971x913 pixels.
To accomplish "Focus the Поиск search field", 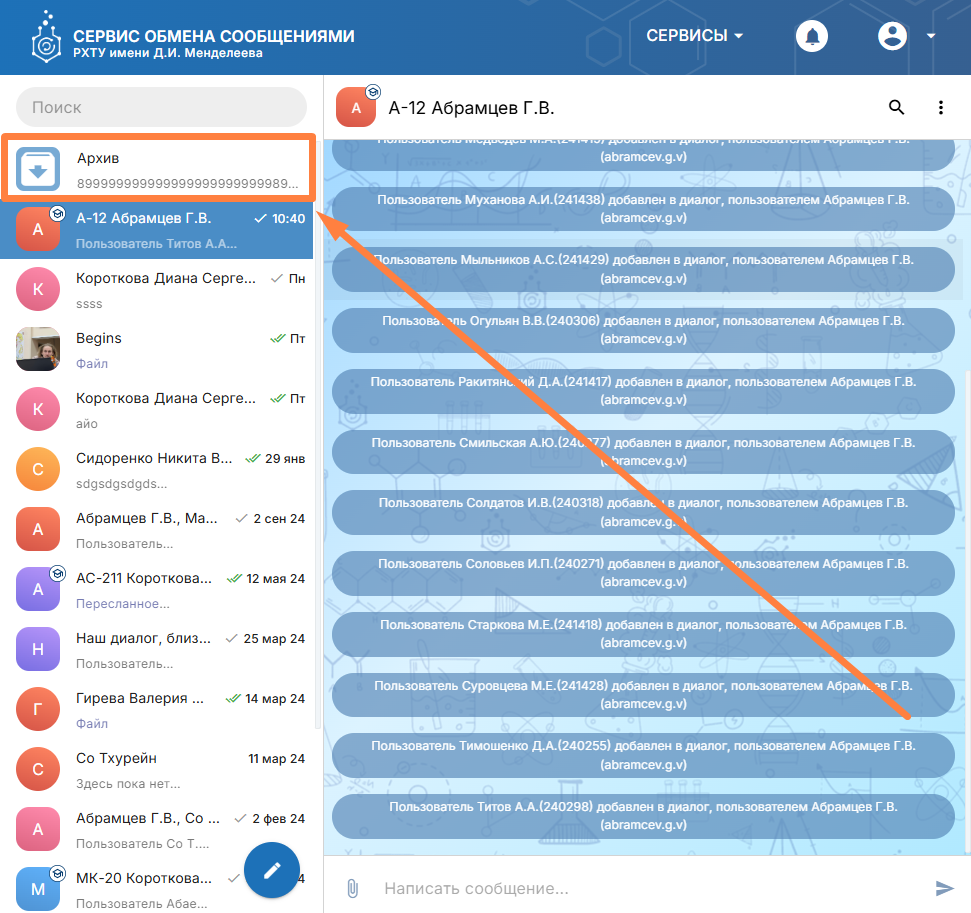I will pyautogui.click(x=160, y=107).
